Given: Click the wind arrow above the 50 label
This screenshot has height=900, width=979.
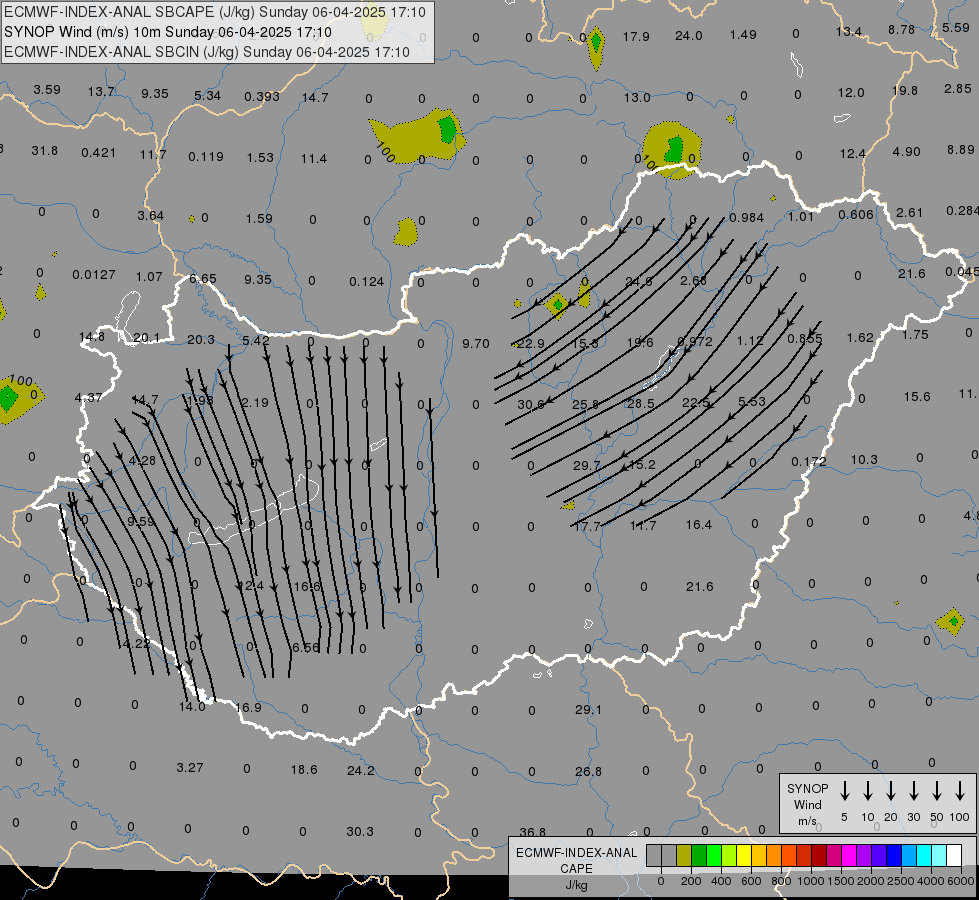Looking at the screenshot, I should coord(937,791).
